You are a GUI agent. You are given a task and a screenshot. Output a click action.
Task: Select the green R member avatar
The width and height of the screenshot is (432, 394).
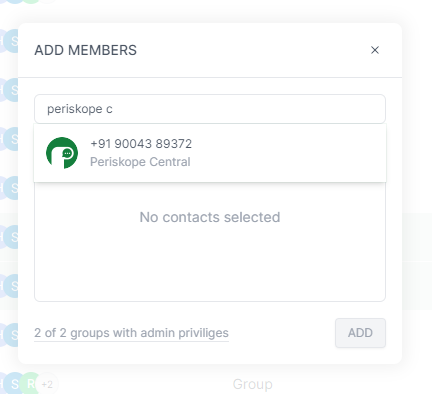[x=30, y=384]
